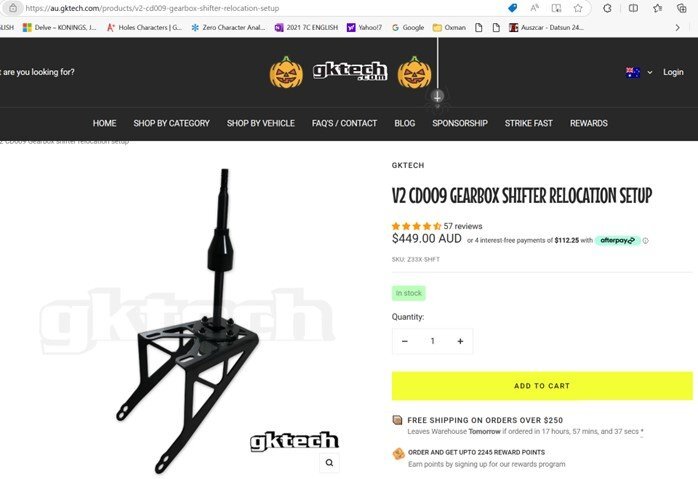The image size is (698, 479).
Task: Zoom product image with magnifier icon
Action: (329, 463)
